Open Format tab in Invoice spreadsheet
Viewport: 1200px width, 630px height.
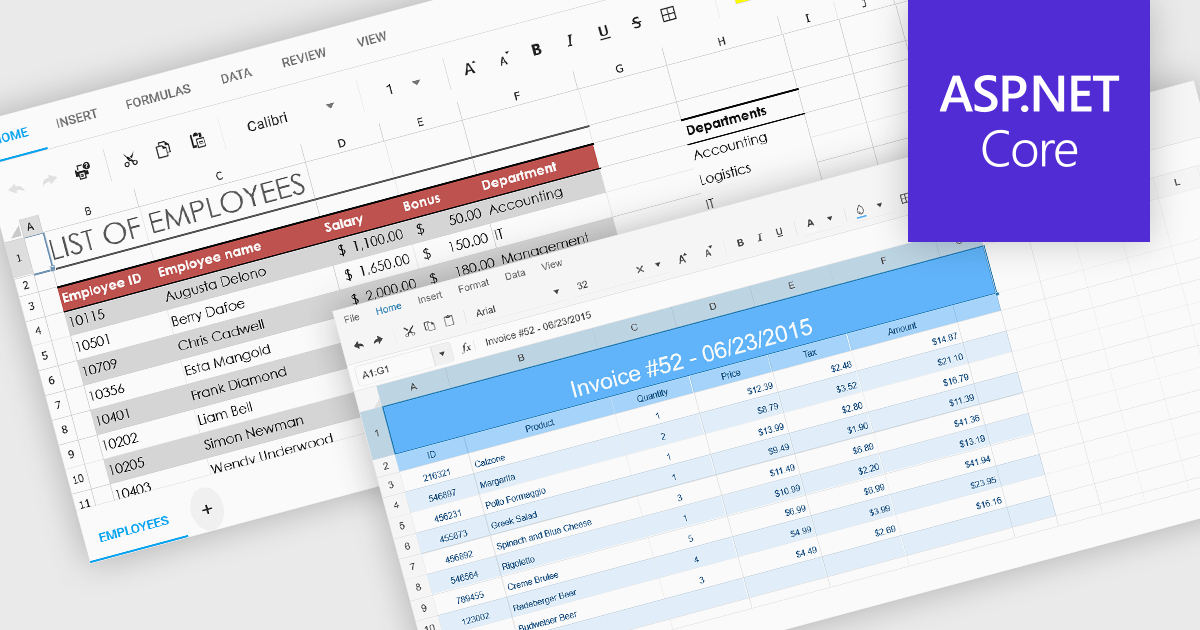tap(473, 286)
